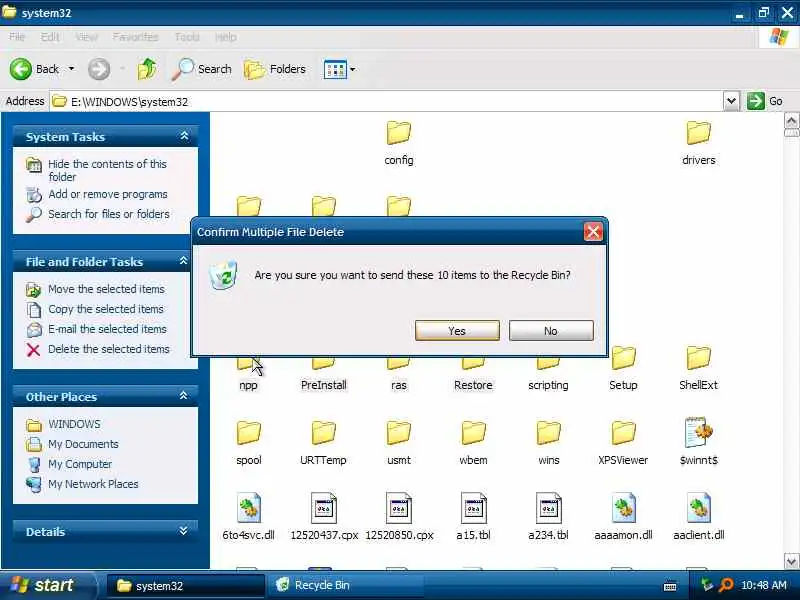Confirm deletion with the Yes button
Viewport: 800px width, 600px height.
click(x=457, y=331)
